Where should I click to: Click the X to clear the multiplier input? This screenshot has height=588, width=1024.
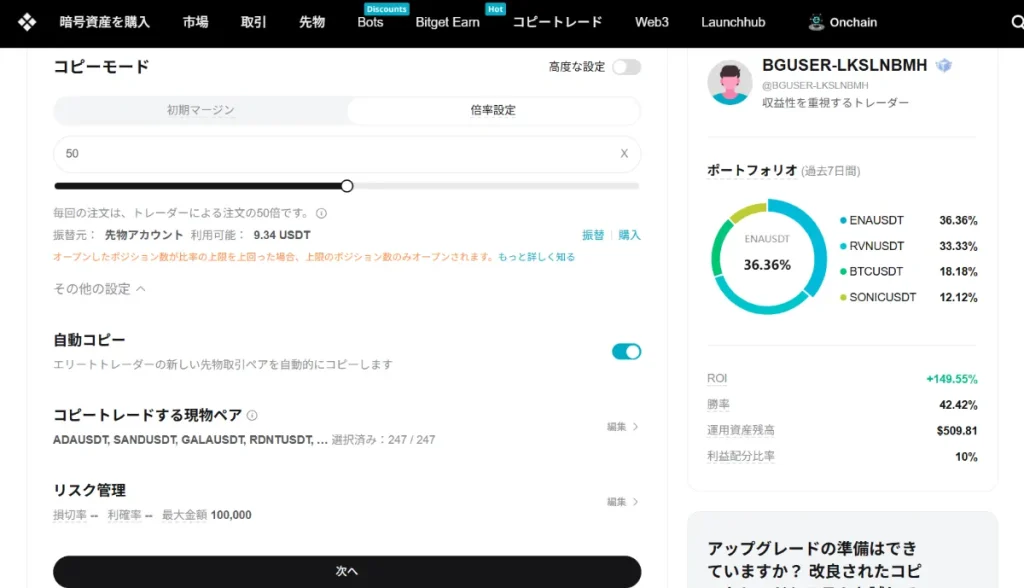coord(623,153)
